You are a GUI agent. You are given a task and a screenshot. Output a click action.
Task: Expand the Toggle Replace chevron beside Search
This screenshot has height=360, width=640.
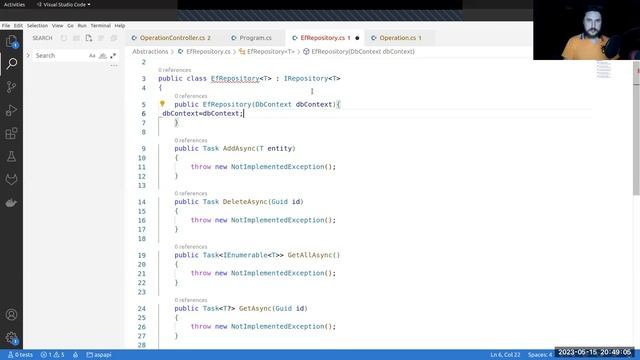pyautogui.click(x=28, y=56)
